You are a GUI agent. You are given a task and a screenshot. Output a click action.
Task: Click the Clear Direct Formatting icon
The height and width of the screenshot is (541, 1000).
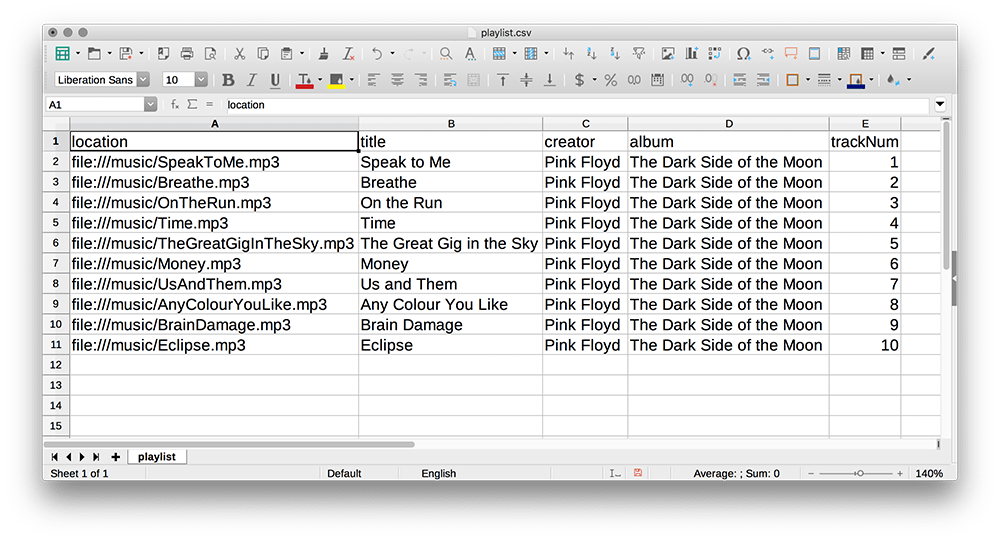(348, 54)
